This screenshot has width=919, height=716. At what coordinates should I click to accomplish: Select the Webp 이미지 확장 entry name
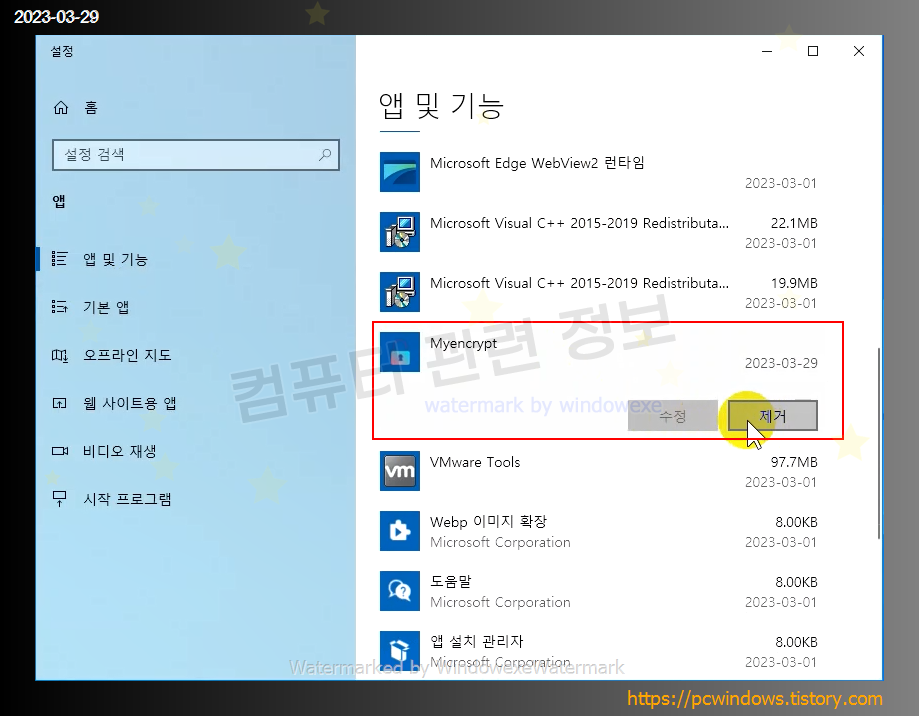point(488,521)
